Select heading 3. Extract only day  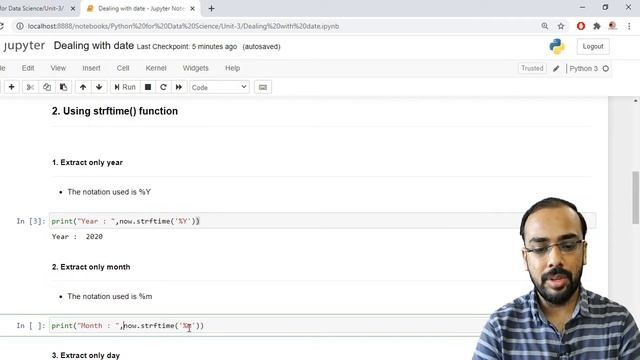tap(86, 355)
